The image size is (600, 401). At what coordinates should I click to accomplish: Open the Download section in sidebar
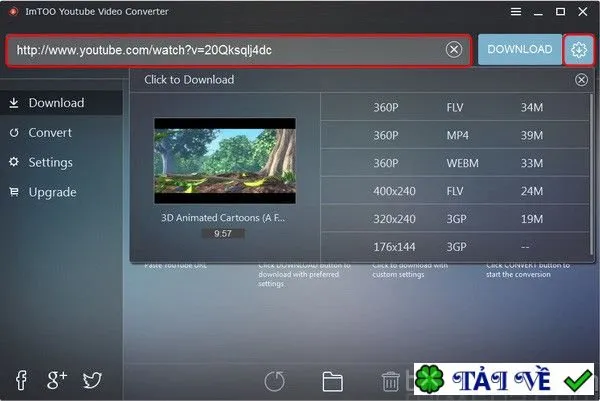pos(61,103)
